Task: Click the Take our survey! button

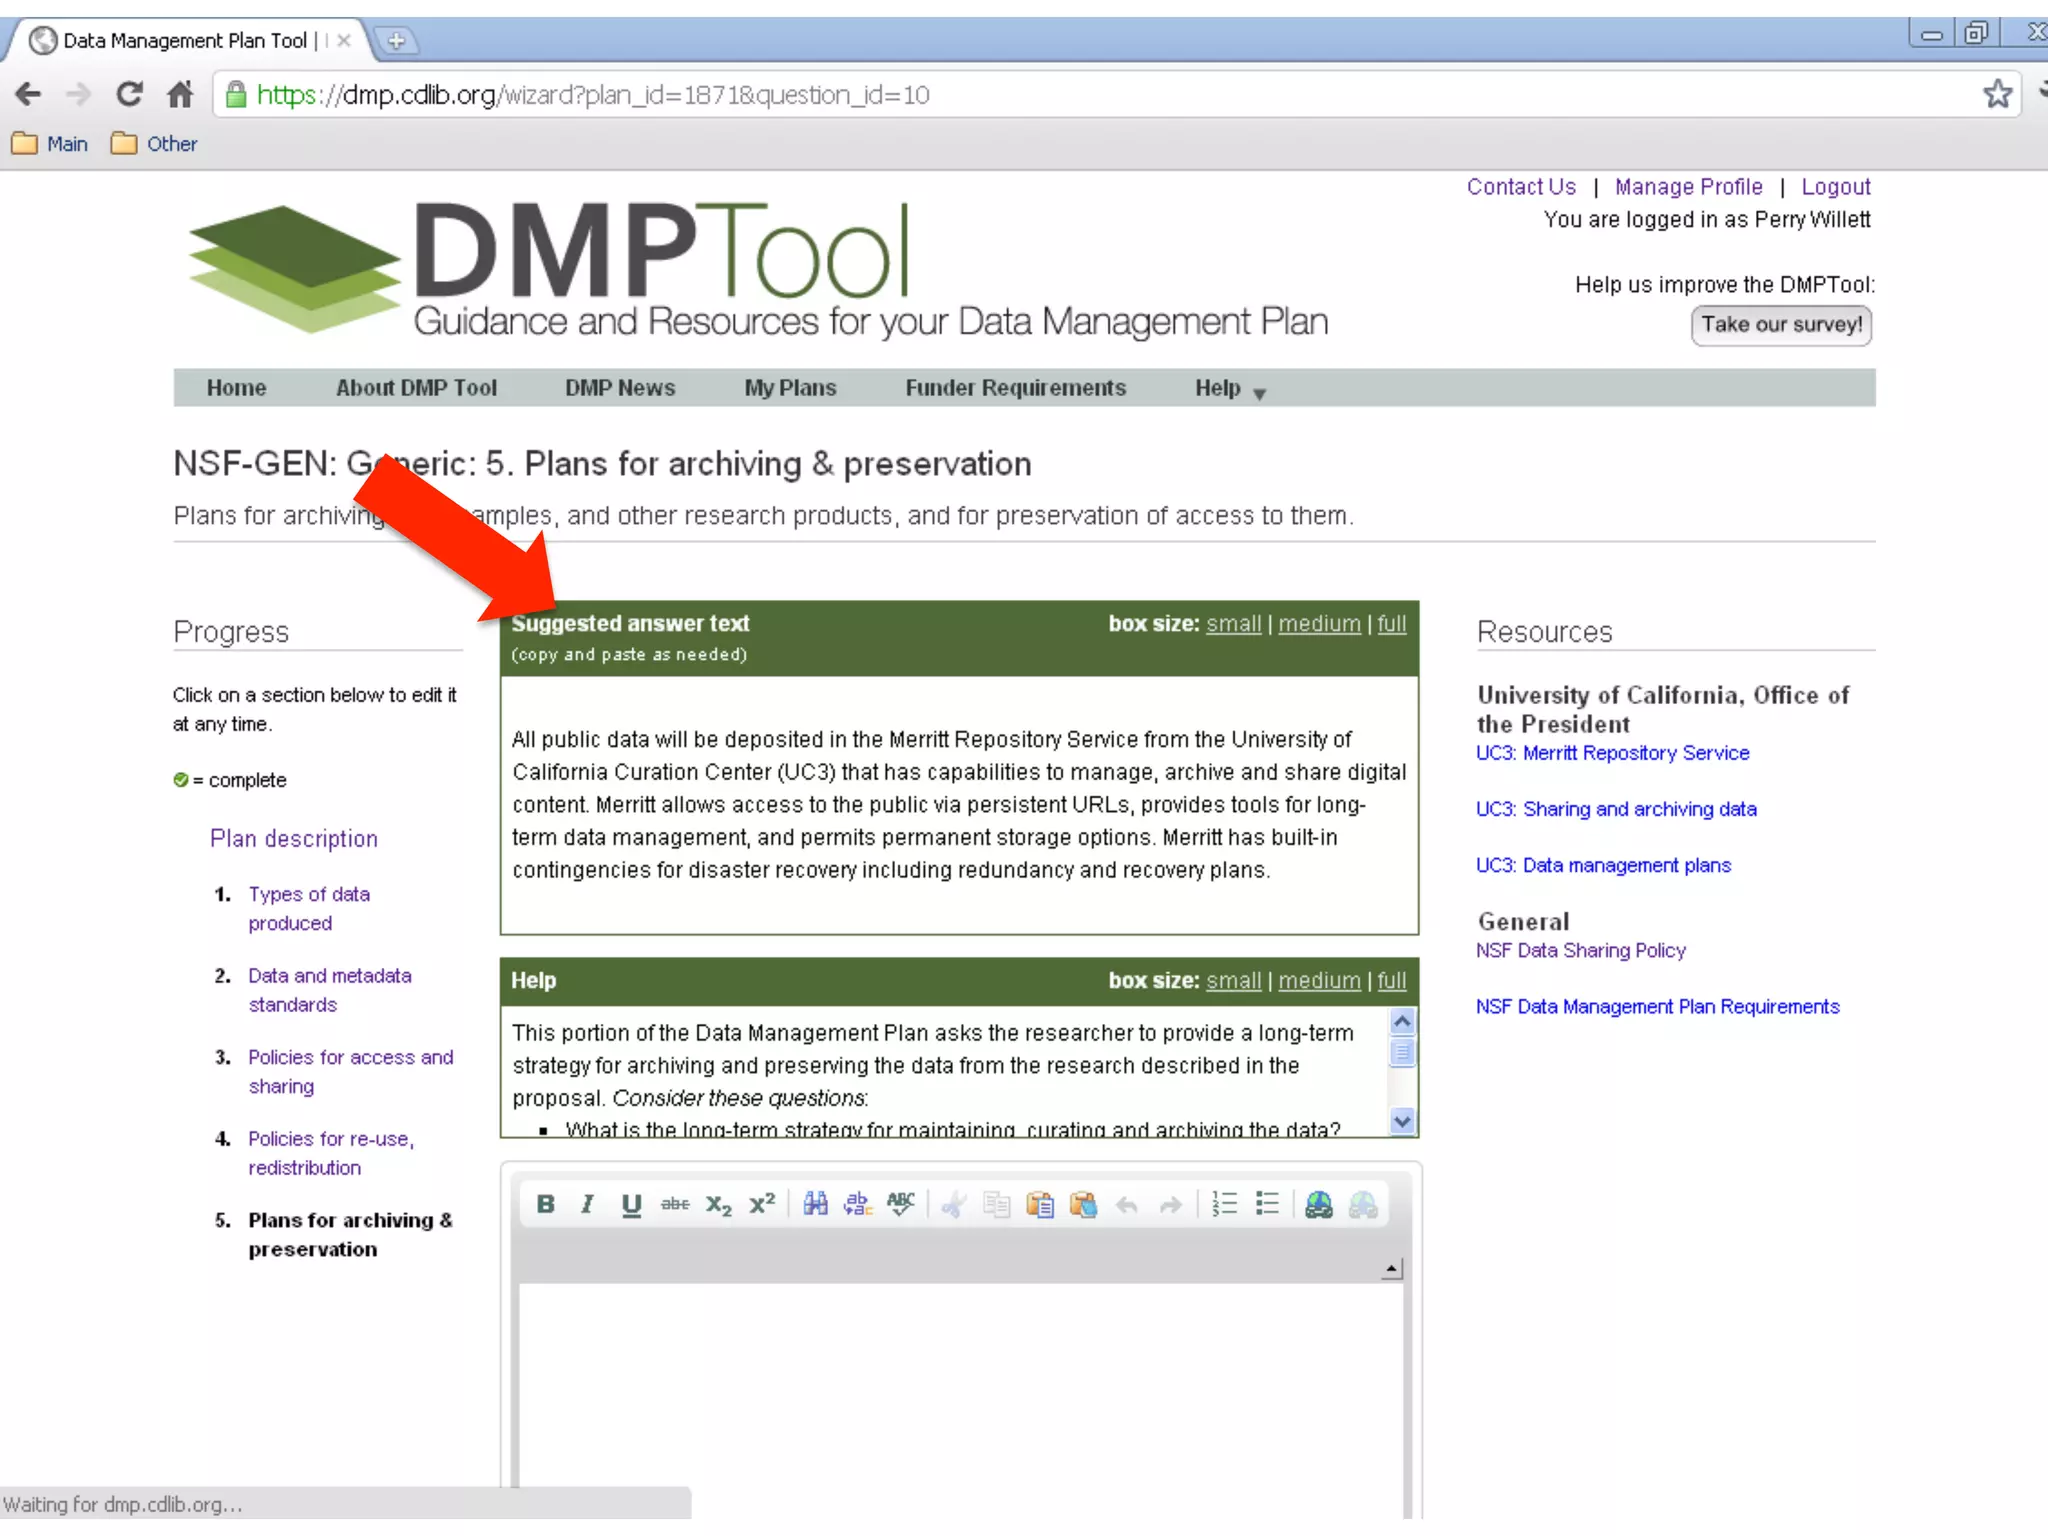Action: (1781, 325)
